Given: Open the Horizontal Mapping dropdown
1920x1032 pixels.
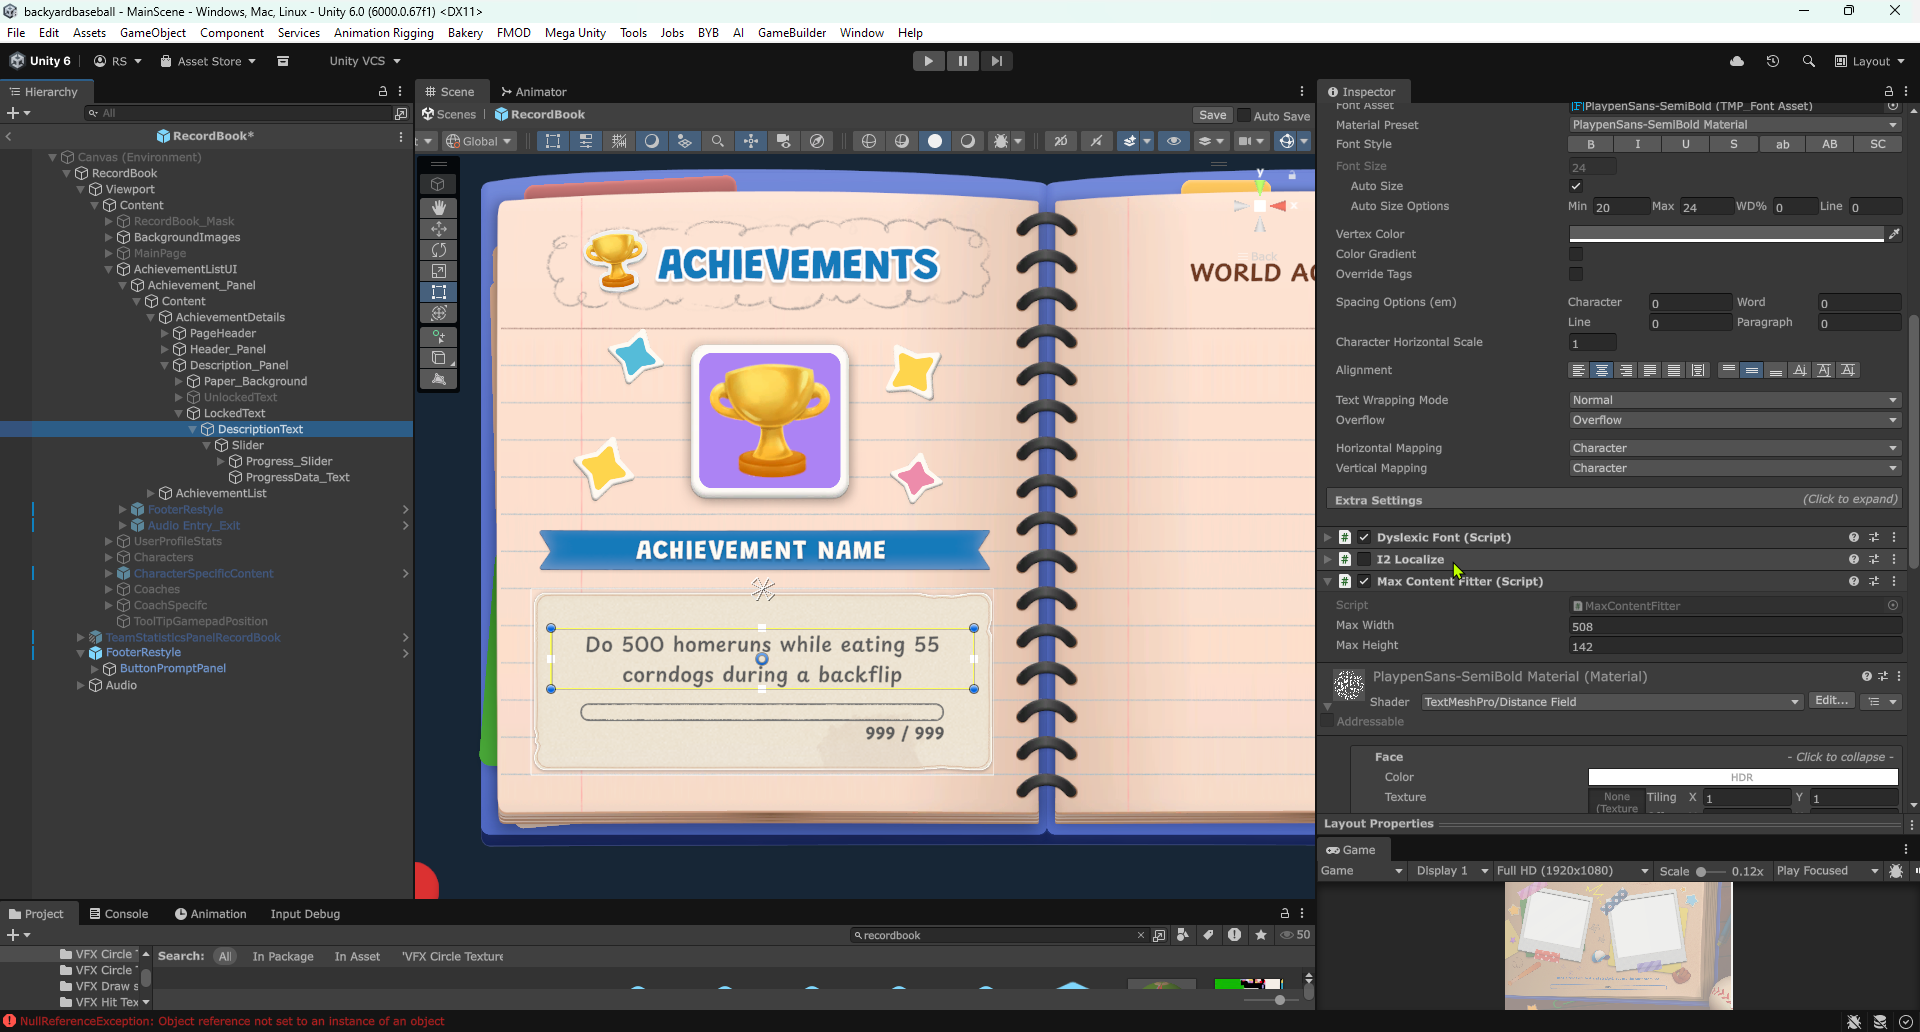Looking at the screenshot, I should coord(1735,448).
